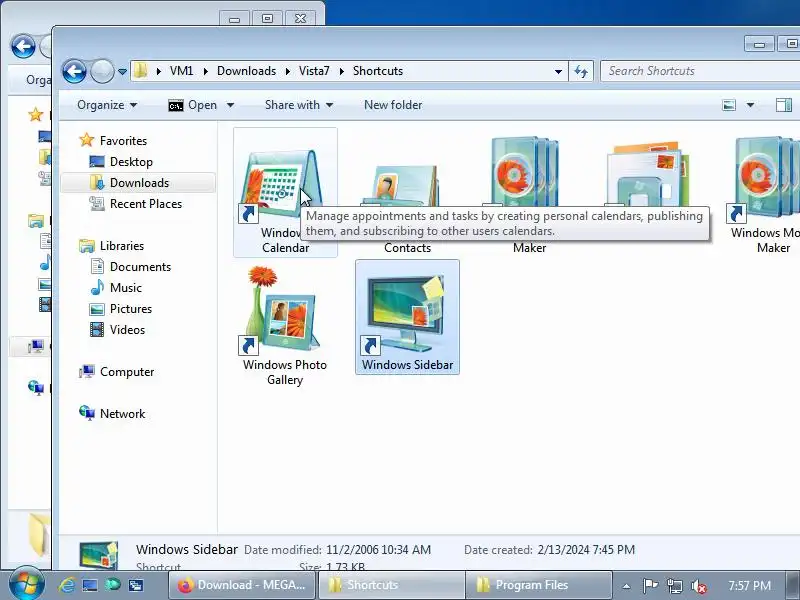Click Downloads in the address breadcrumb
This screenshot has width=800, height=600.
[246, 71]
